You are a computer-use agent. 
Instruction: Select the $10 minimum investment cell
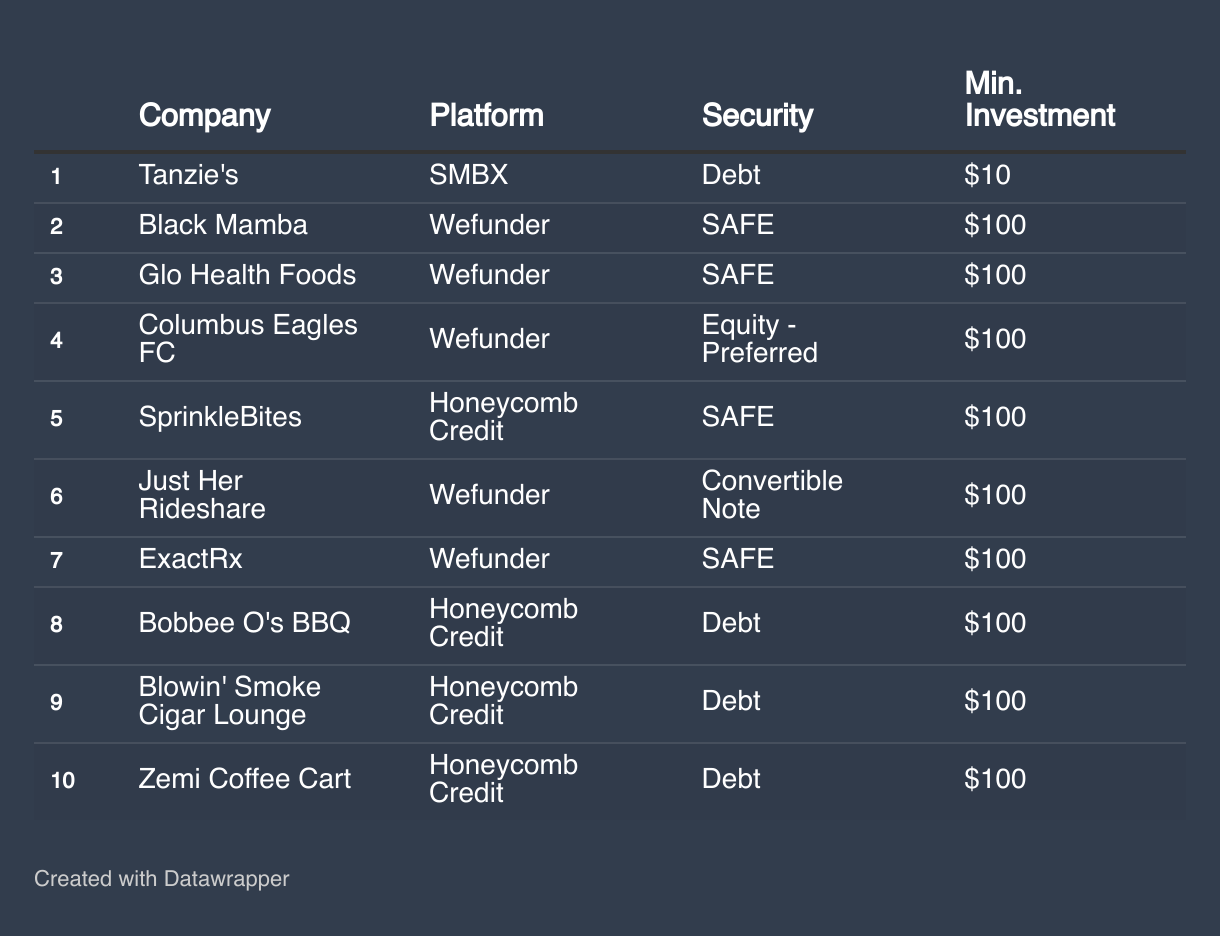[987, 175]
